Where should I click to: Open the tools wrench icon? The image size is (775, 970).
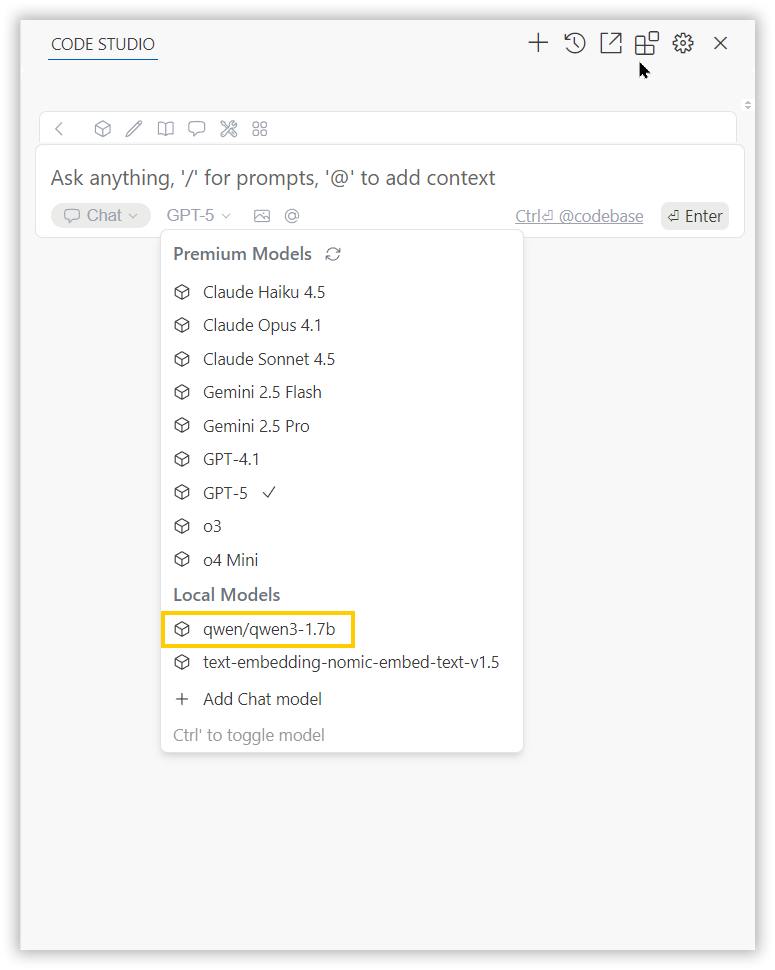point(228,128)
